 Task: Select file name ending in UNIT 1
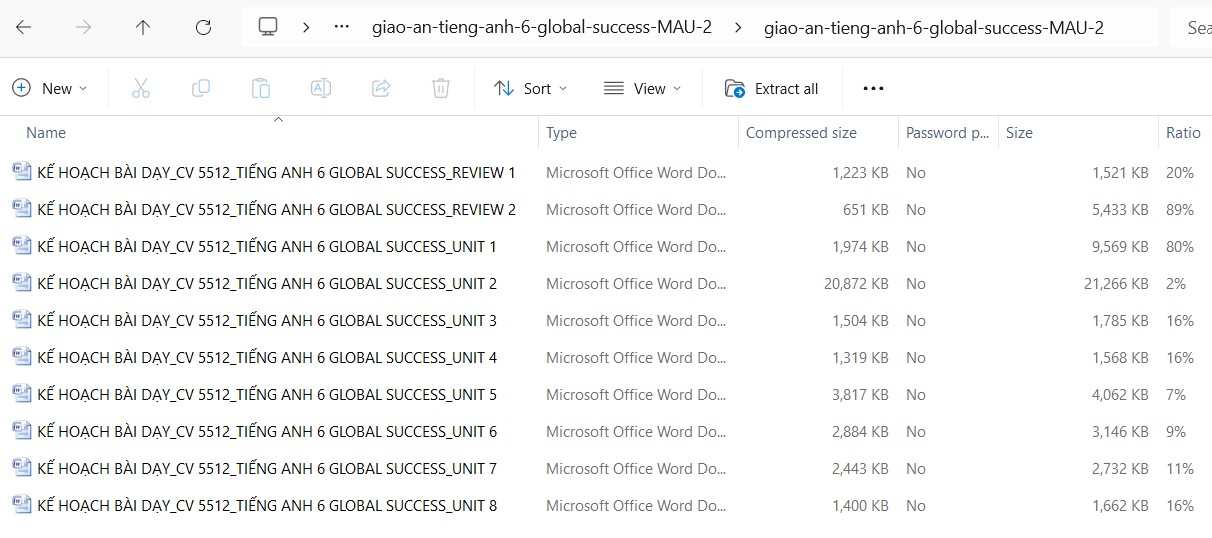267,246
